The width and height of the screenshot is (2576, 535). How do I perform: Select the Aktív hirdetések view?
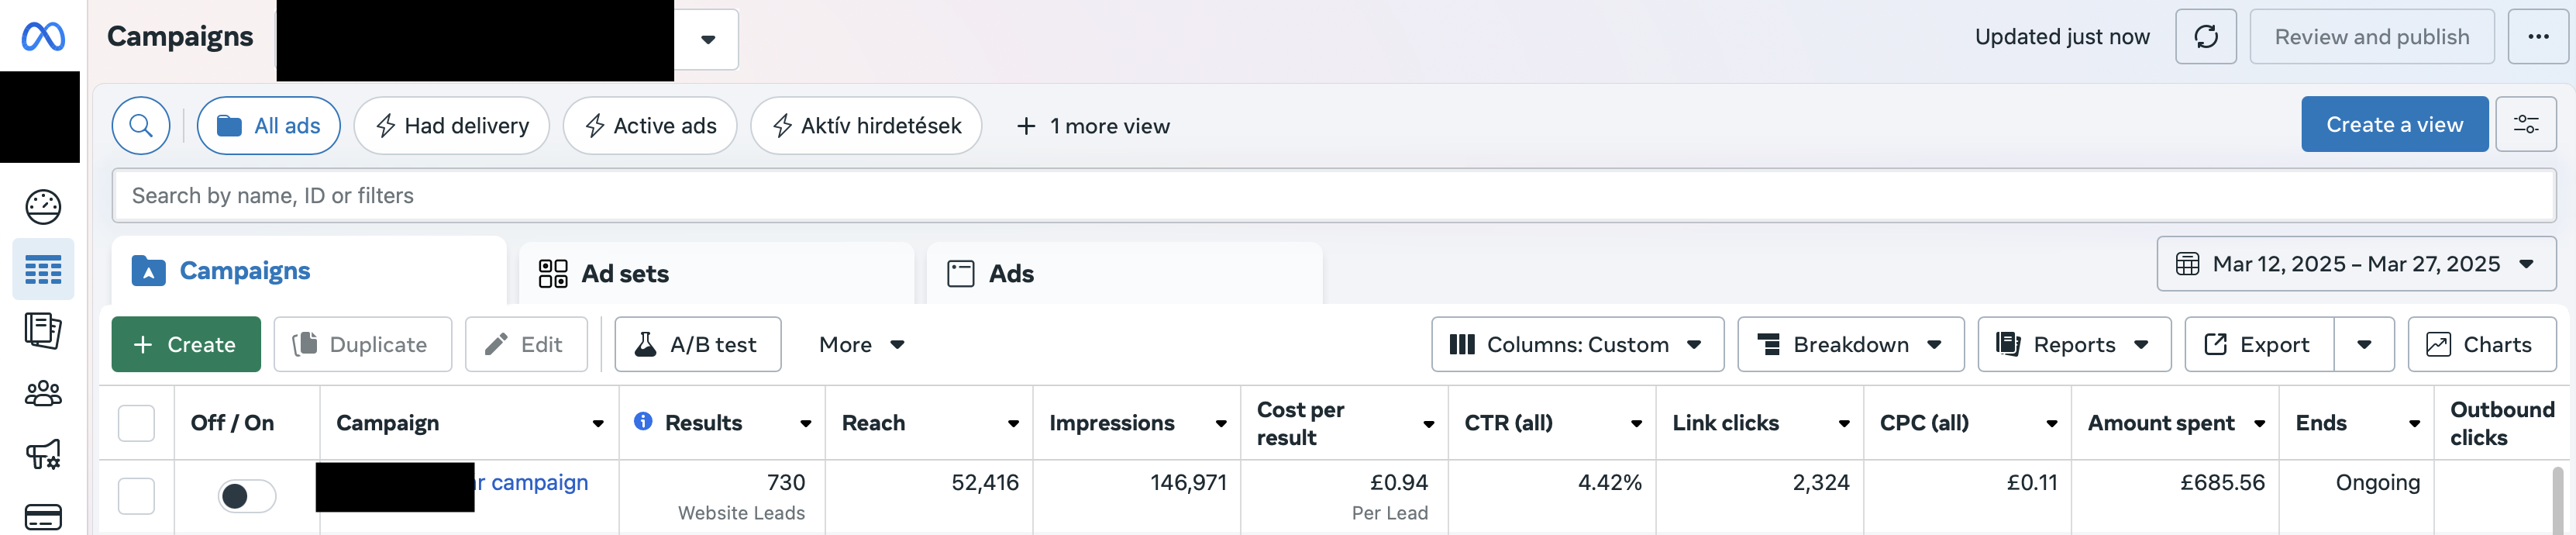[x=866, y=126]
